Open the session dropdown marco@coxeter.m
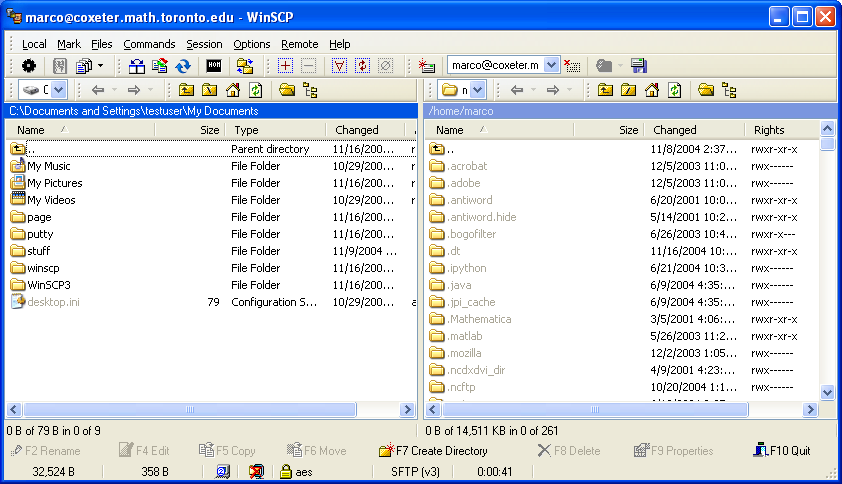Screen dimensions: 842x484 pyautogui.click(x=551, y=66)
